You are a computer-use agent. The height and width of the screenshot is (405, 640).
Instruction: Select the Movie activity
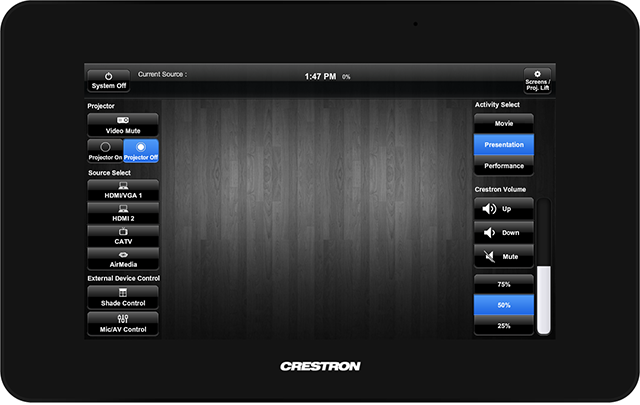(x=504, y=123)
